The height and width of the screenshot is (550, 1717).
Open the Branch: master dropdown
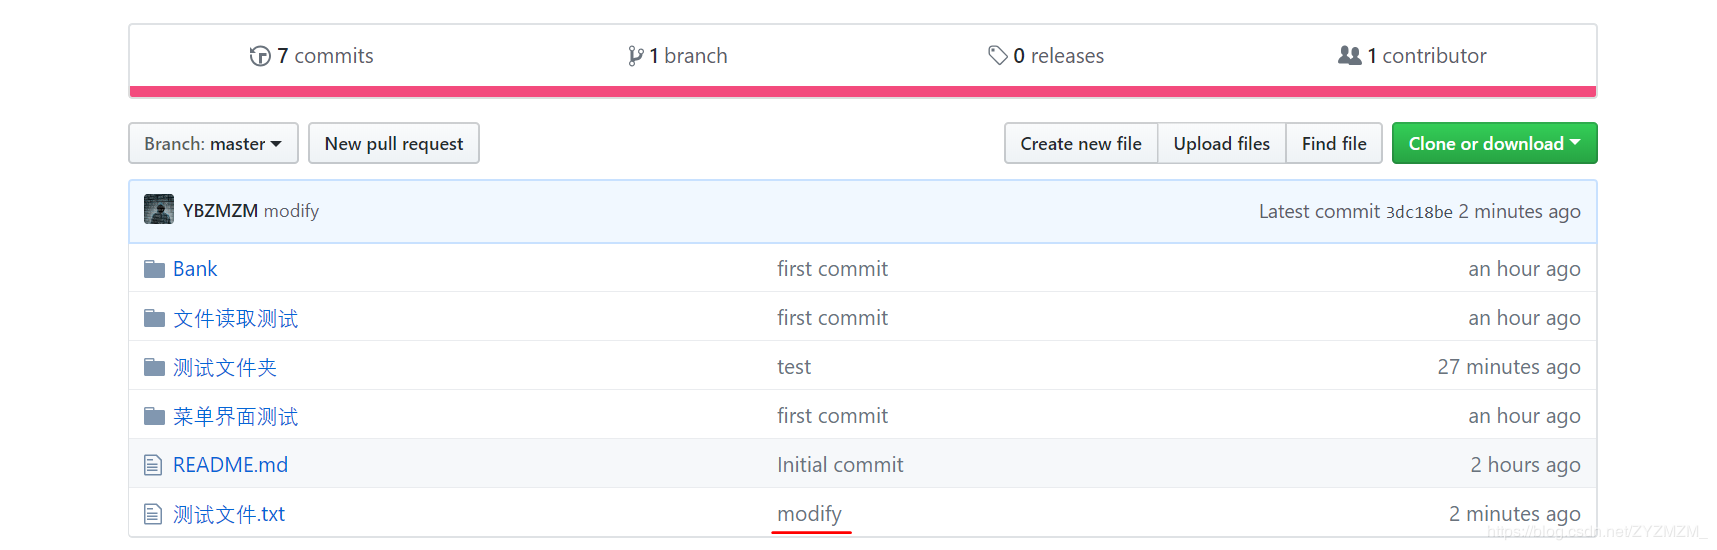tap(213, 143)
